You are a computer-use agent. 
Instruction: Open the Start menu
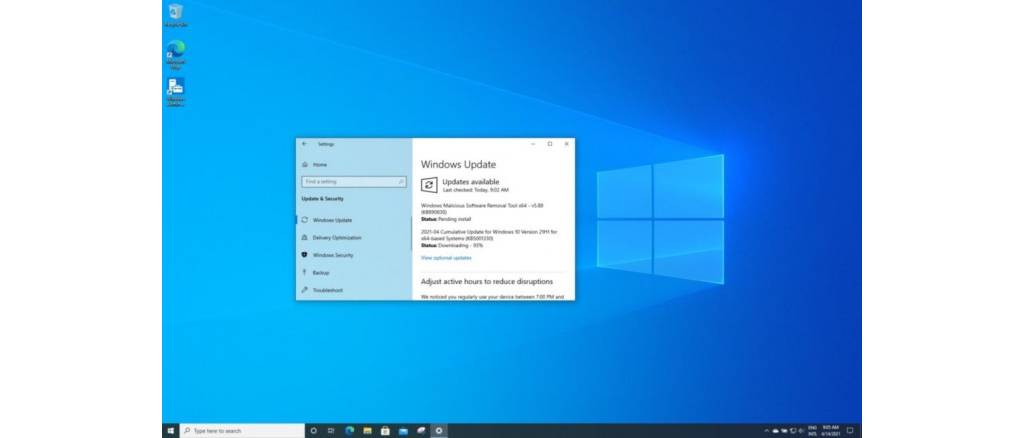click(170, 431)
